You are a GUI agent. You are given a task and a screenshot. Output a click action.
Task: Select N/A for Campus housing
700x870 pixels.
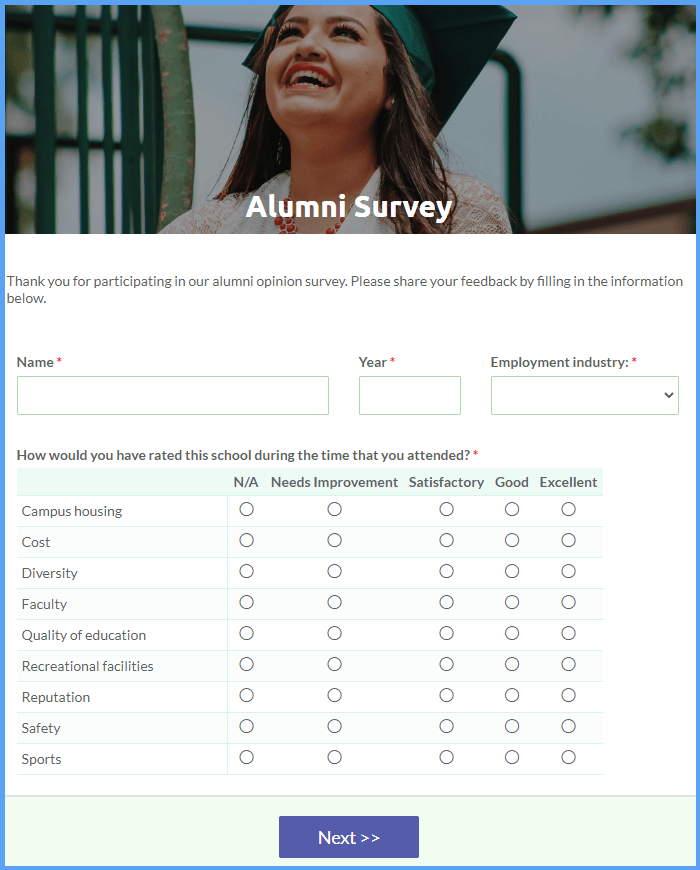pyautogui.click(x=246, y=509)
